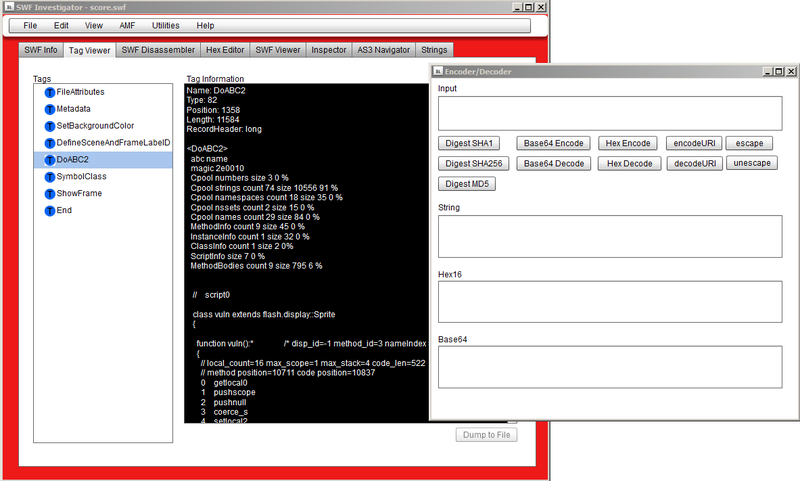Click the Dump to File button
The height and width of the screenshot is (481, 800).
point(487,435)
